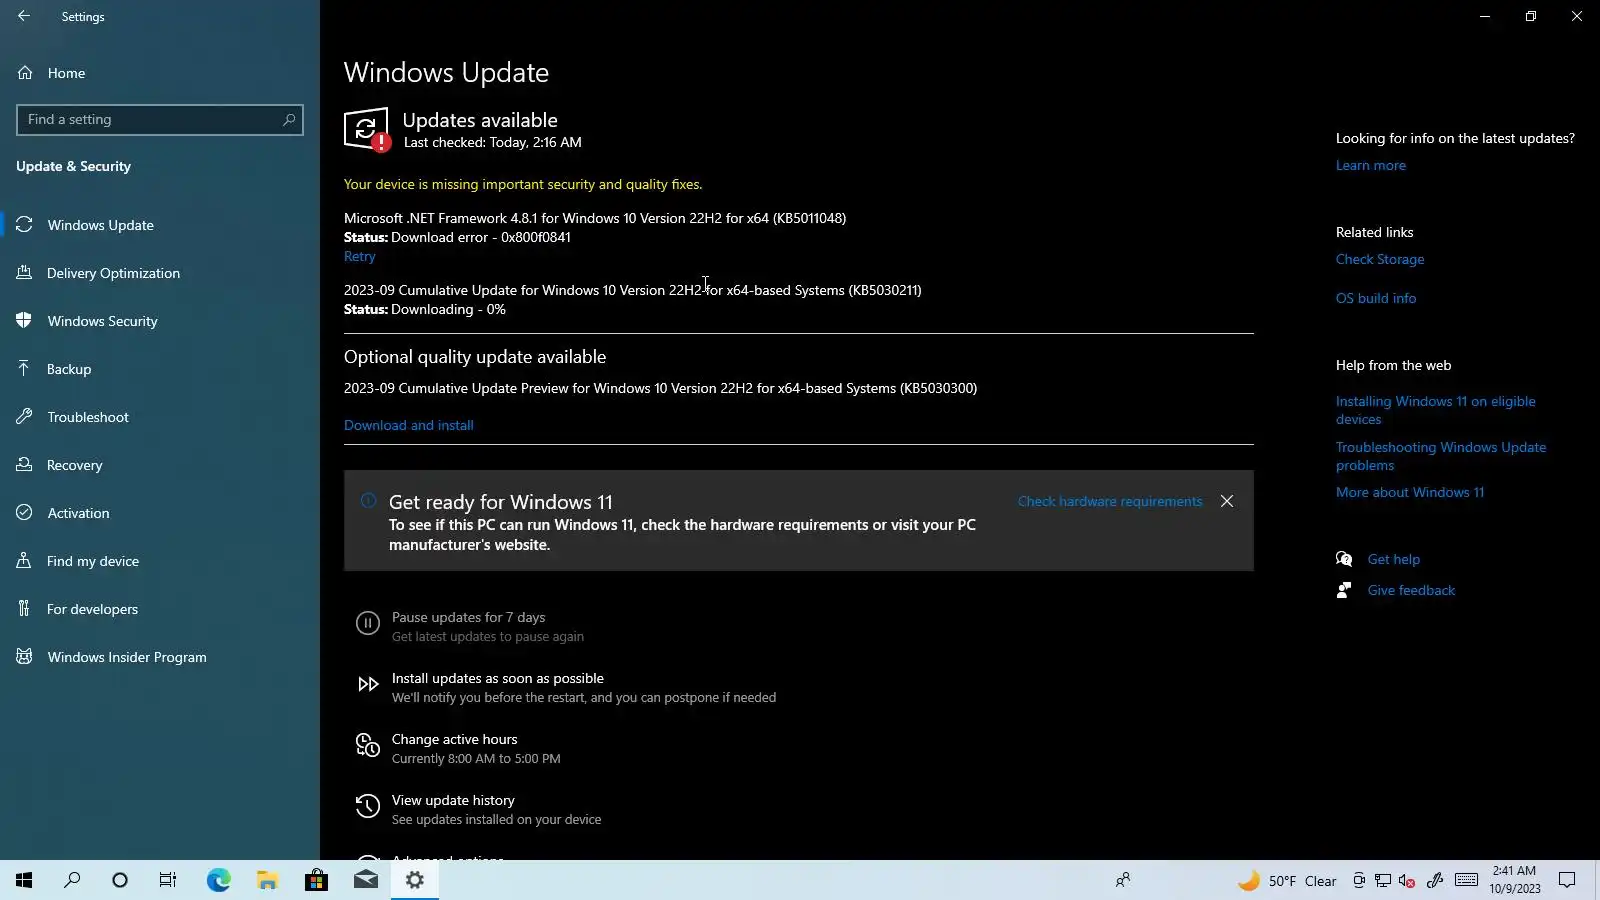Image resolution: width=1600 pixels, height=900 pixels.
Task: Click Download and install for optional update
Action: click(x=409, y=425)
